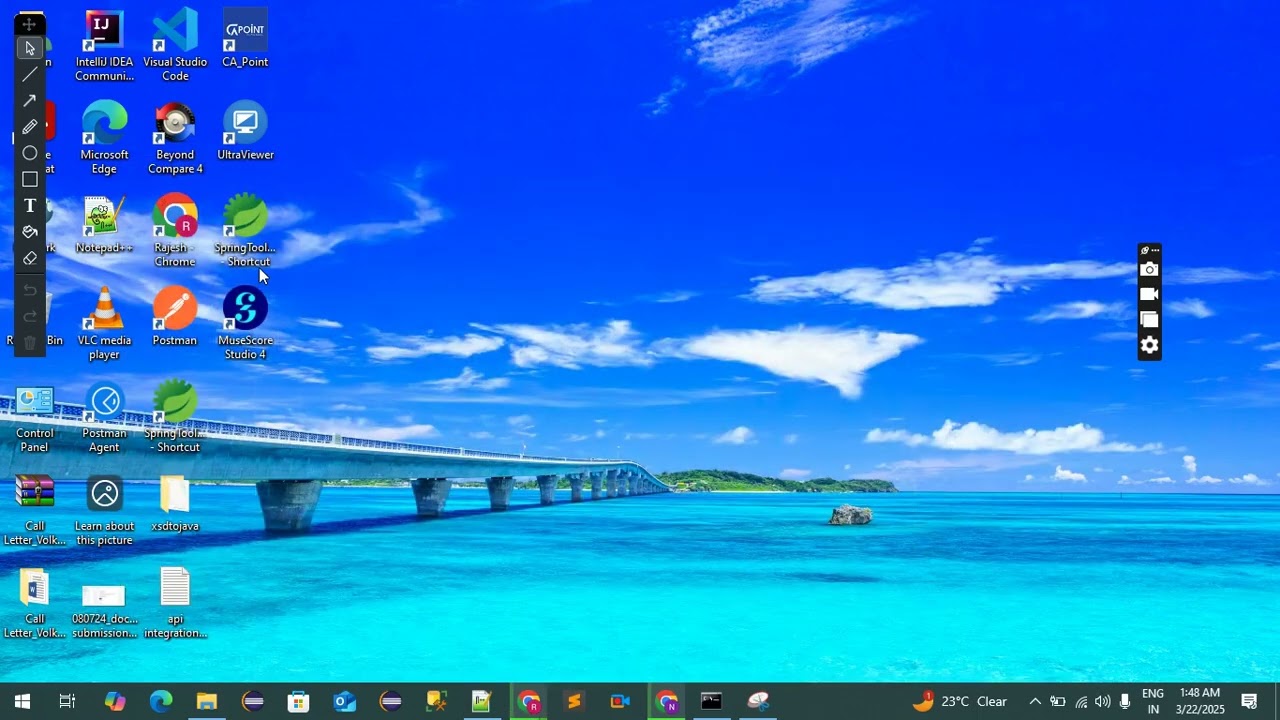1280x720 pixels.
Task: Open Beyond Compare 4 desktop shortcut
Action: (175, 138)
